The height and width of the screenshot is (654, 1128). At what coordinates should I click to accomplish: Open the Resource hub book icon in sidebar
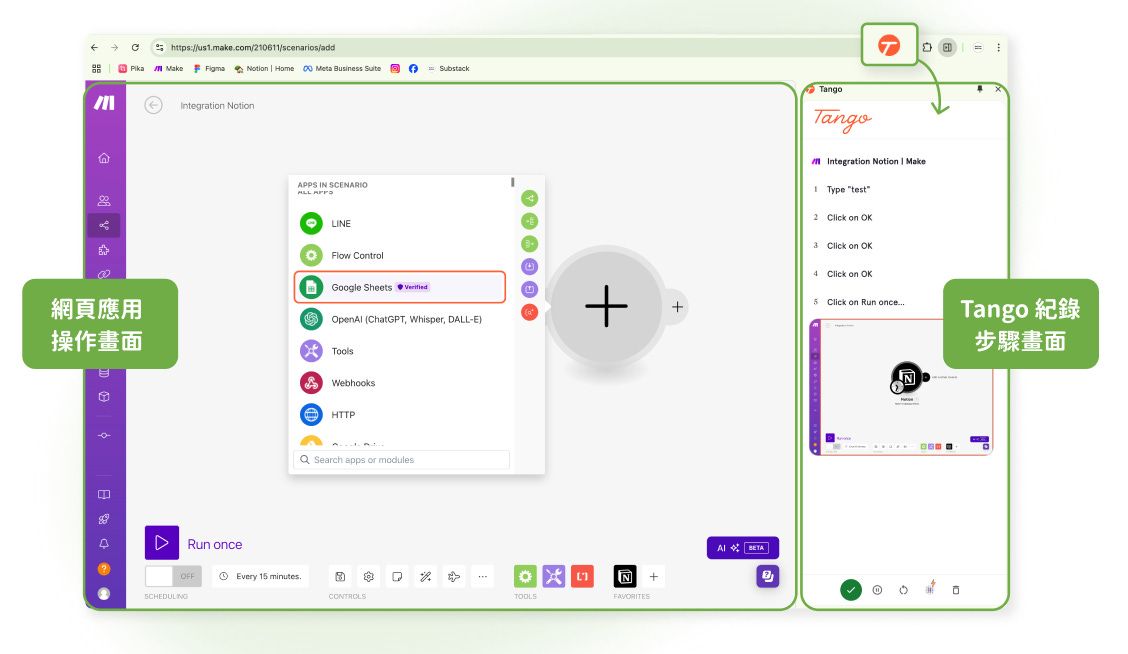(104, 494)
